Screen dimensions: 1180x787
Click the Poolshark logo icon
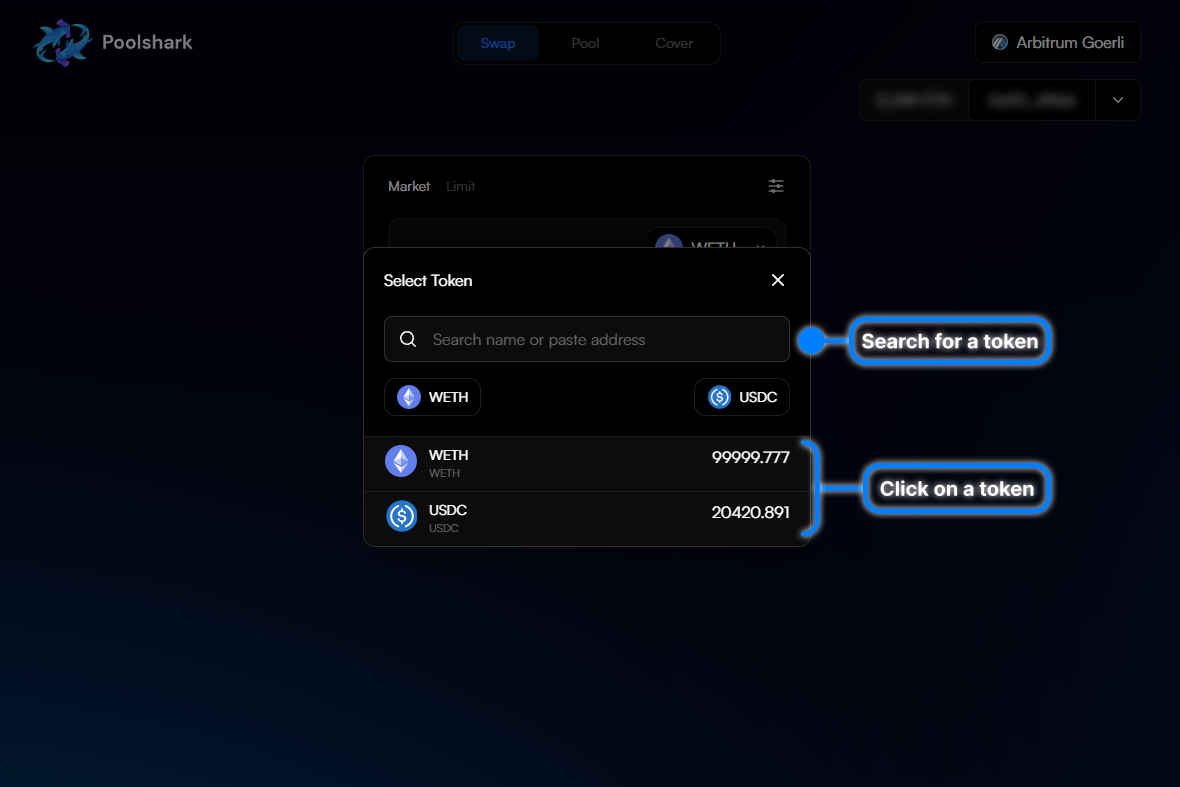tap(62, 43)
